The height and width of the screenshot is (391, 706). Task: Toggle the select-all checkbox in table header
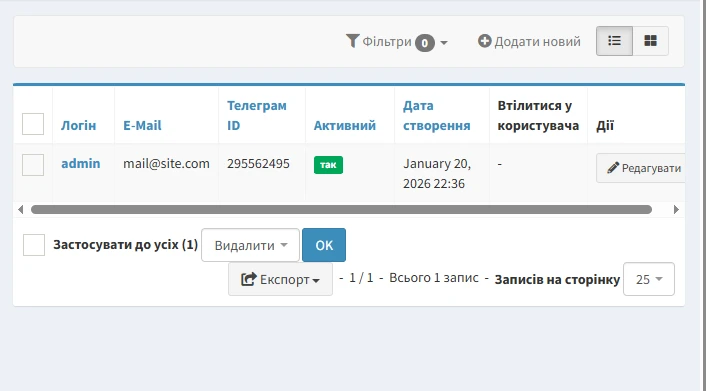click(33, 124)
